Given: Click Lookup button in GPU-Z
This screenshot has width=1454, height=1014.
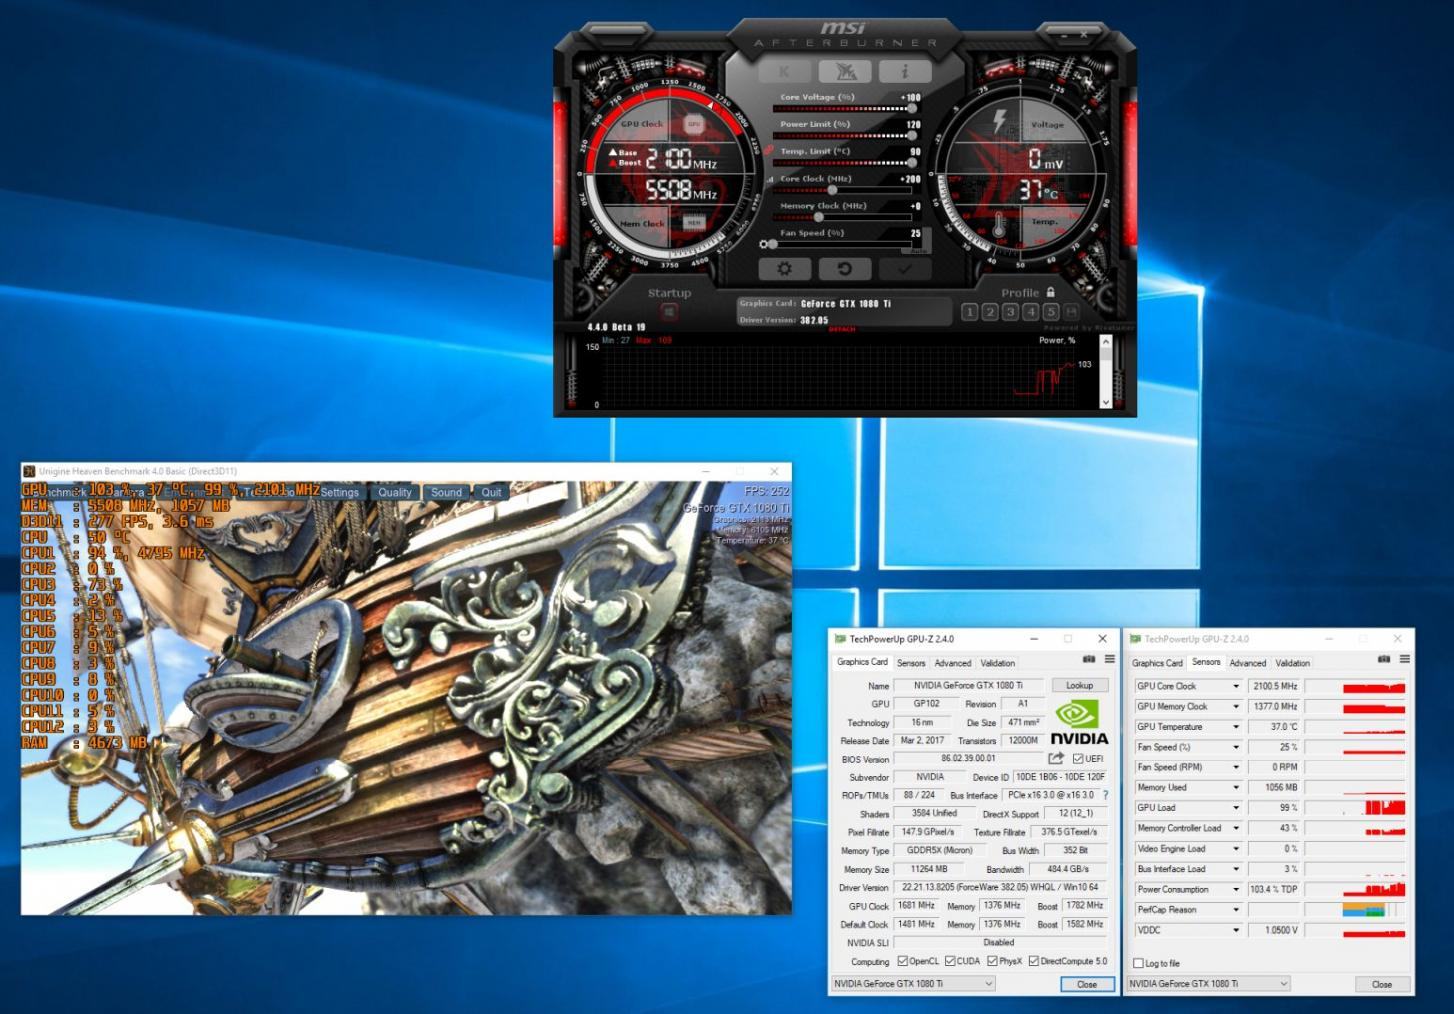Looking at the screenshot, I should tap(1079, 685).
